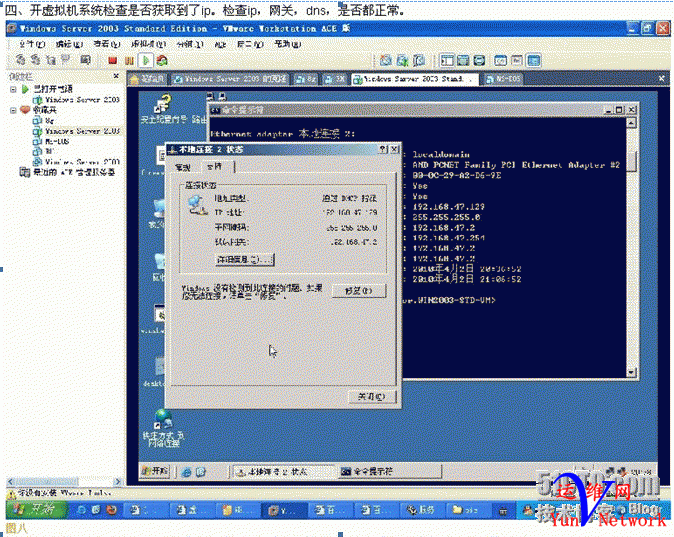Click the appliance view toolbar icon

[x=517, y=61]
